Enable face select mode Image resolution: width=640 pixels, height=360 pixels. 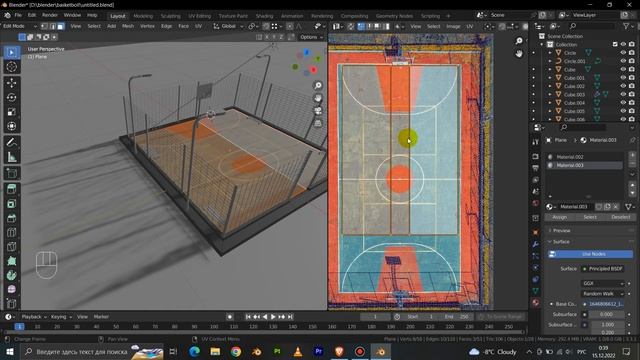coord(60,26)
